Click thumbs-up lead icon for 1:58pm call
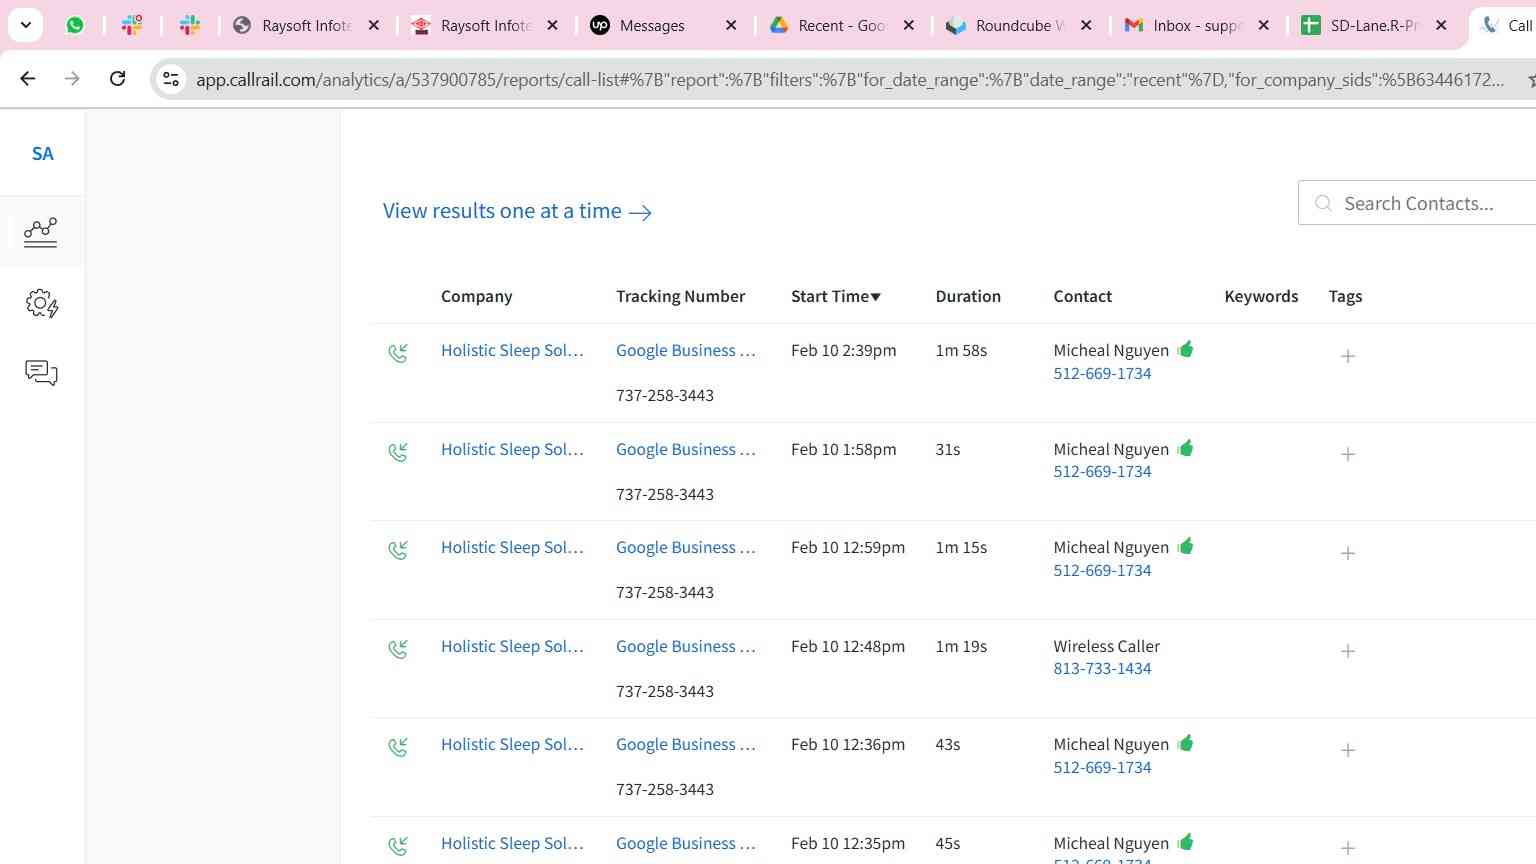 click(x=1186, y=448)
